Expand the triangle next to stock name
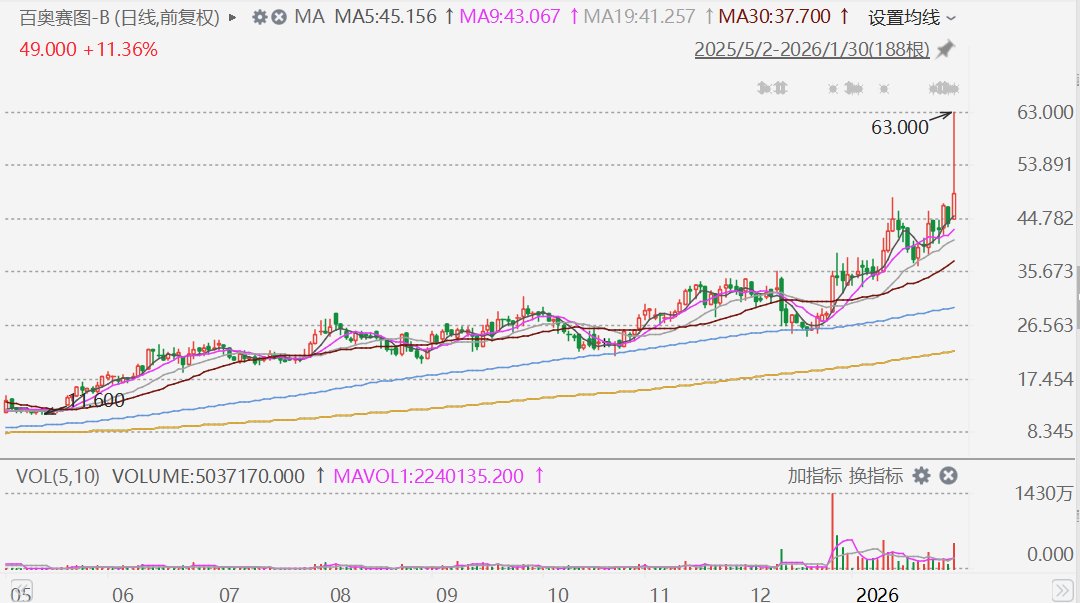 (234, 17)
